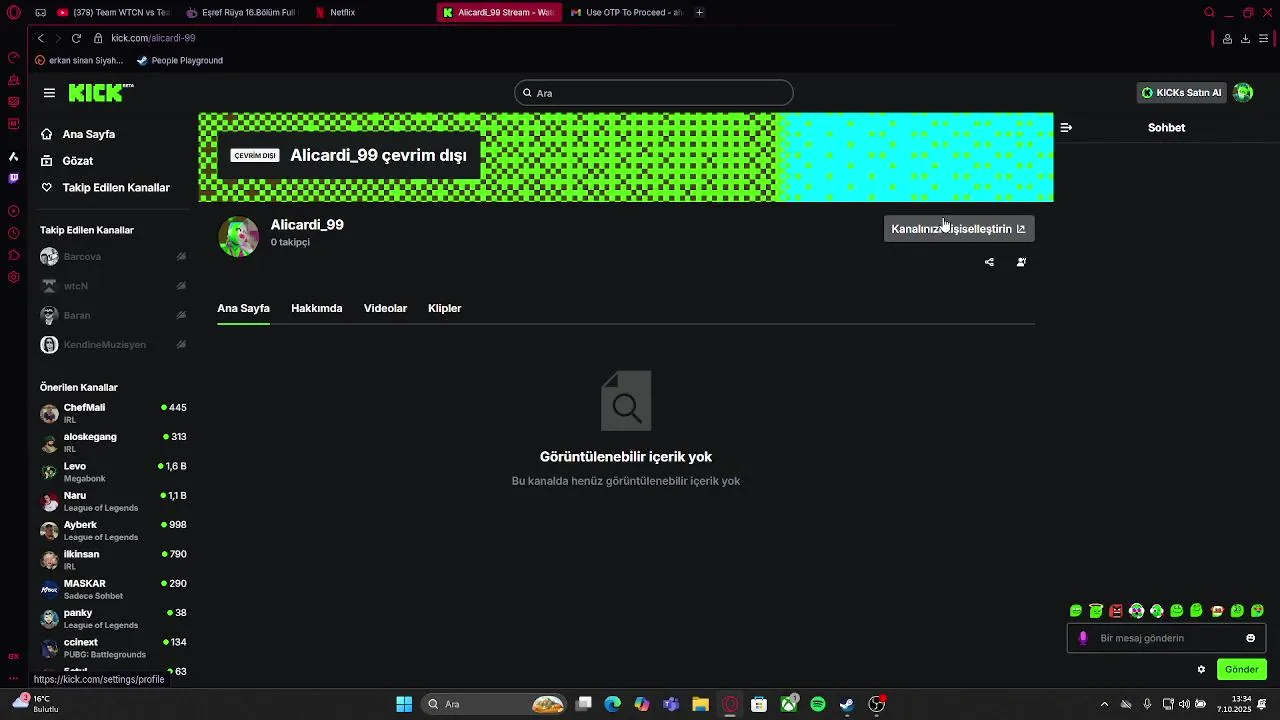Click Kanalınızı Kişiselleştirin button

tap(959, 229)
